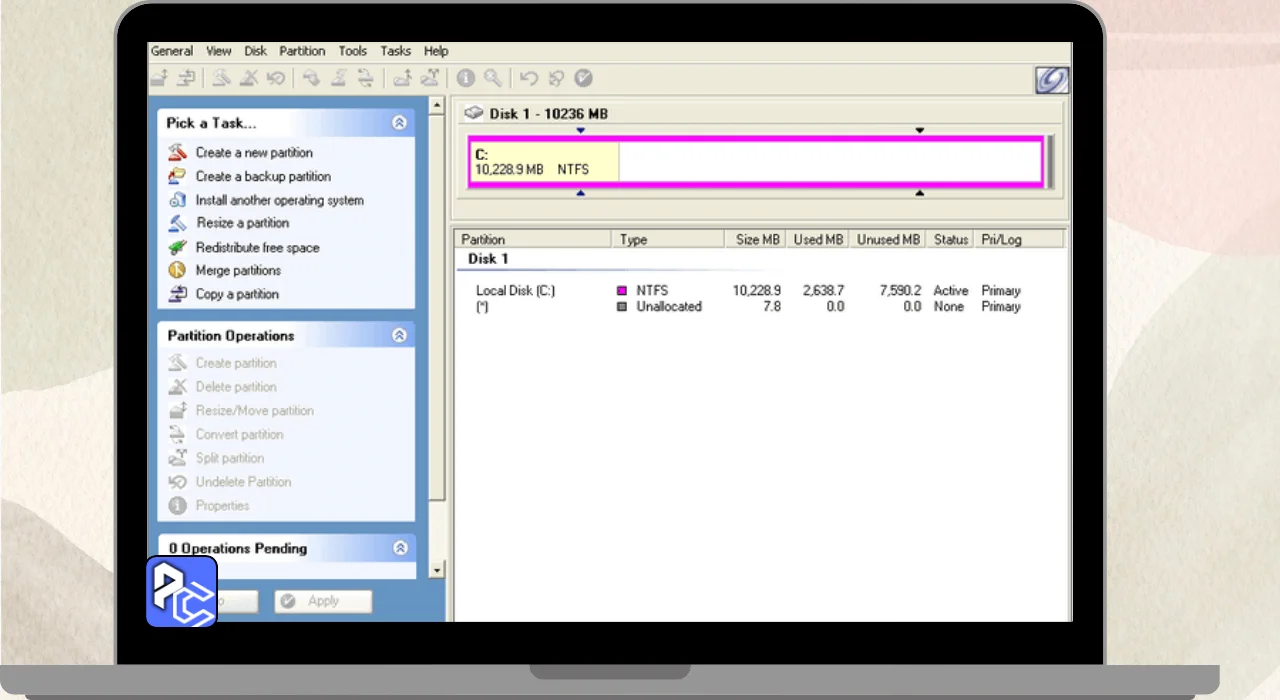
Task: Collapse the Pick a Task panel
Action: [x=399, y=123]
